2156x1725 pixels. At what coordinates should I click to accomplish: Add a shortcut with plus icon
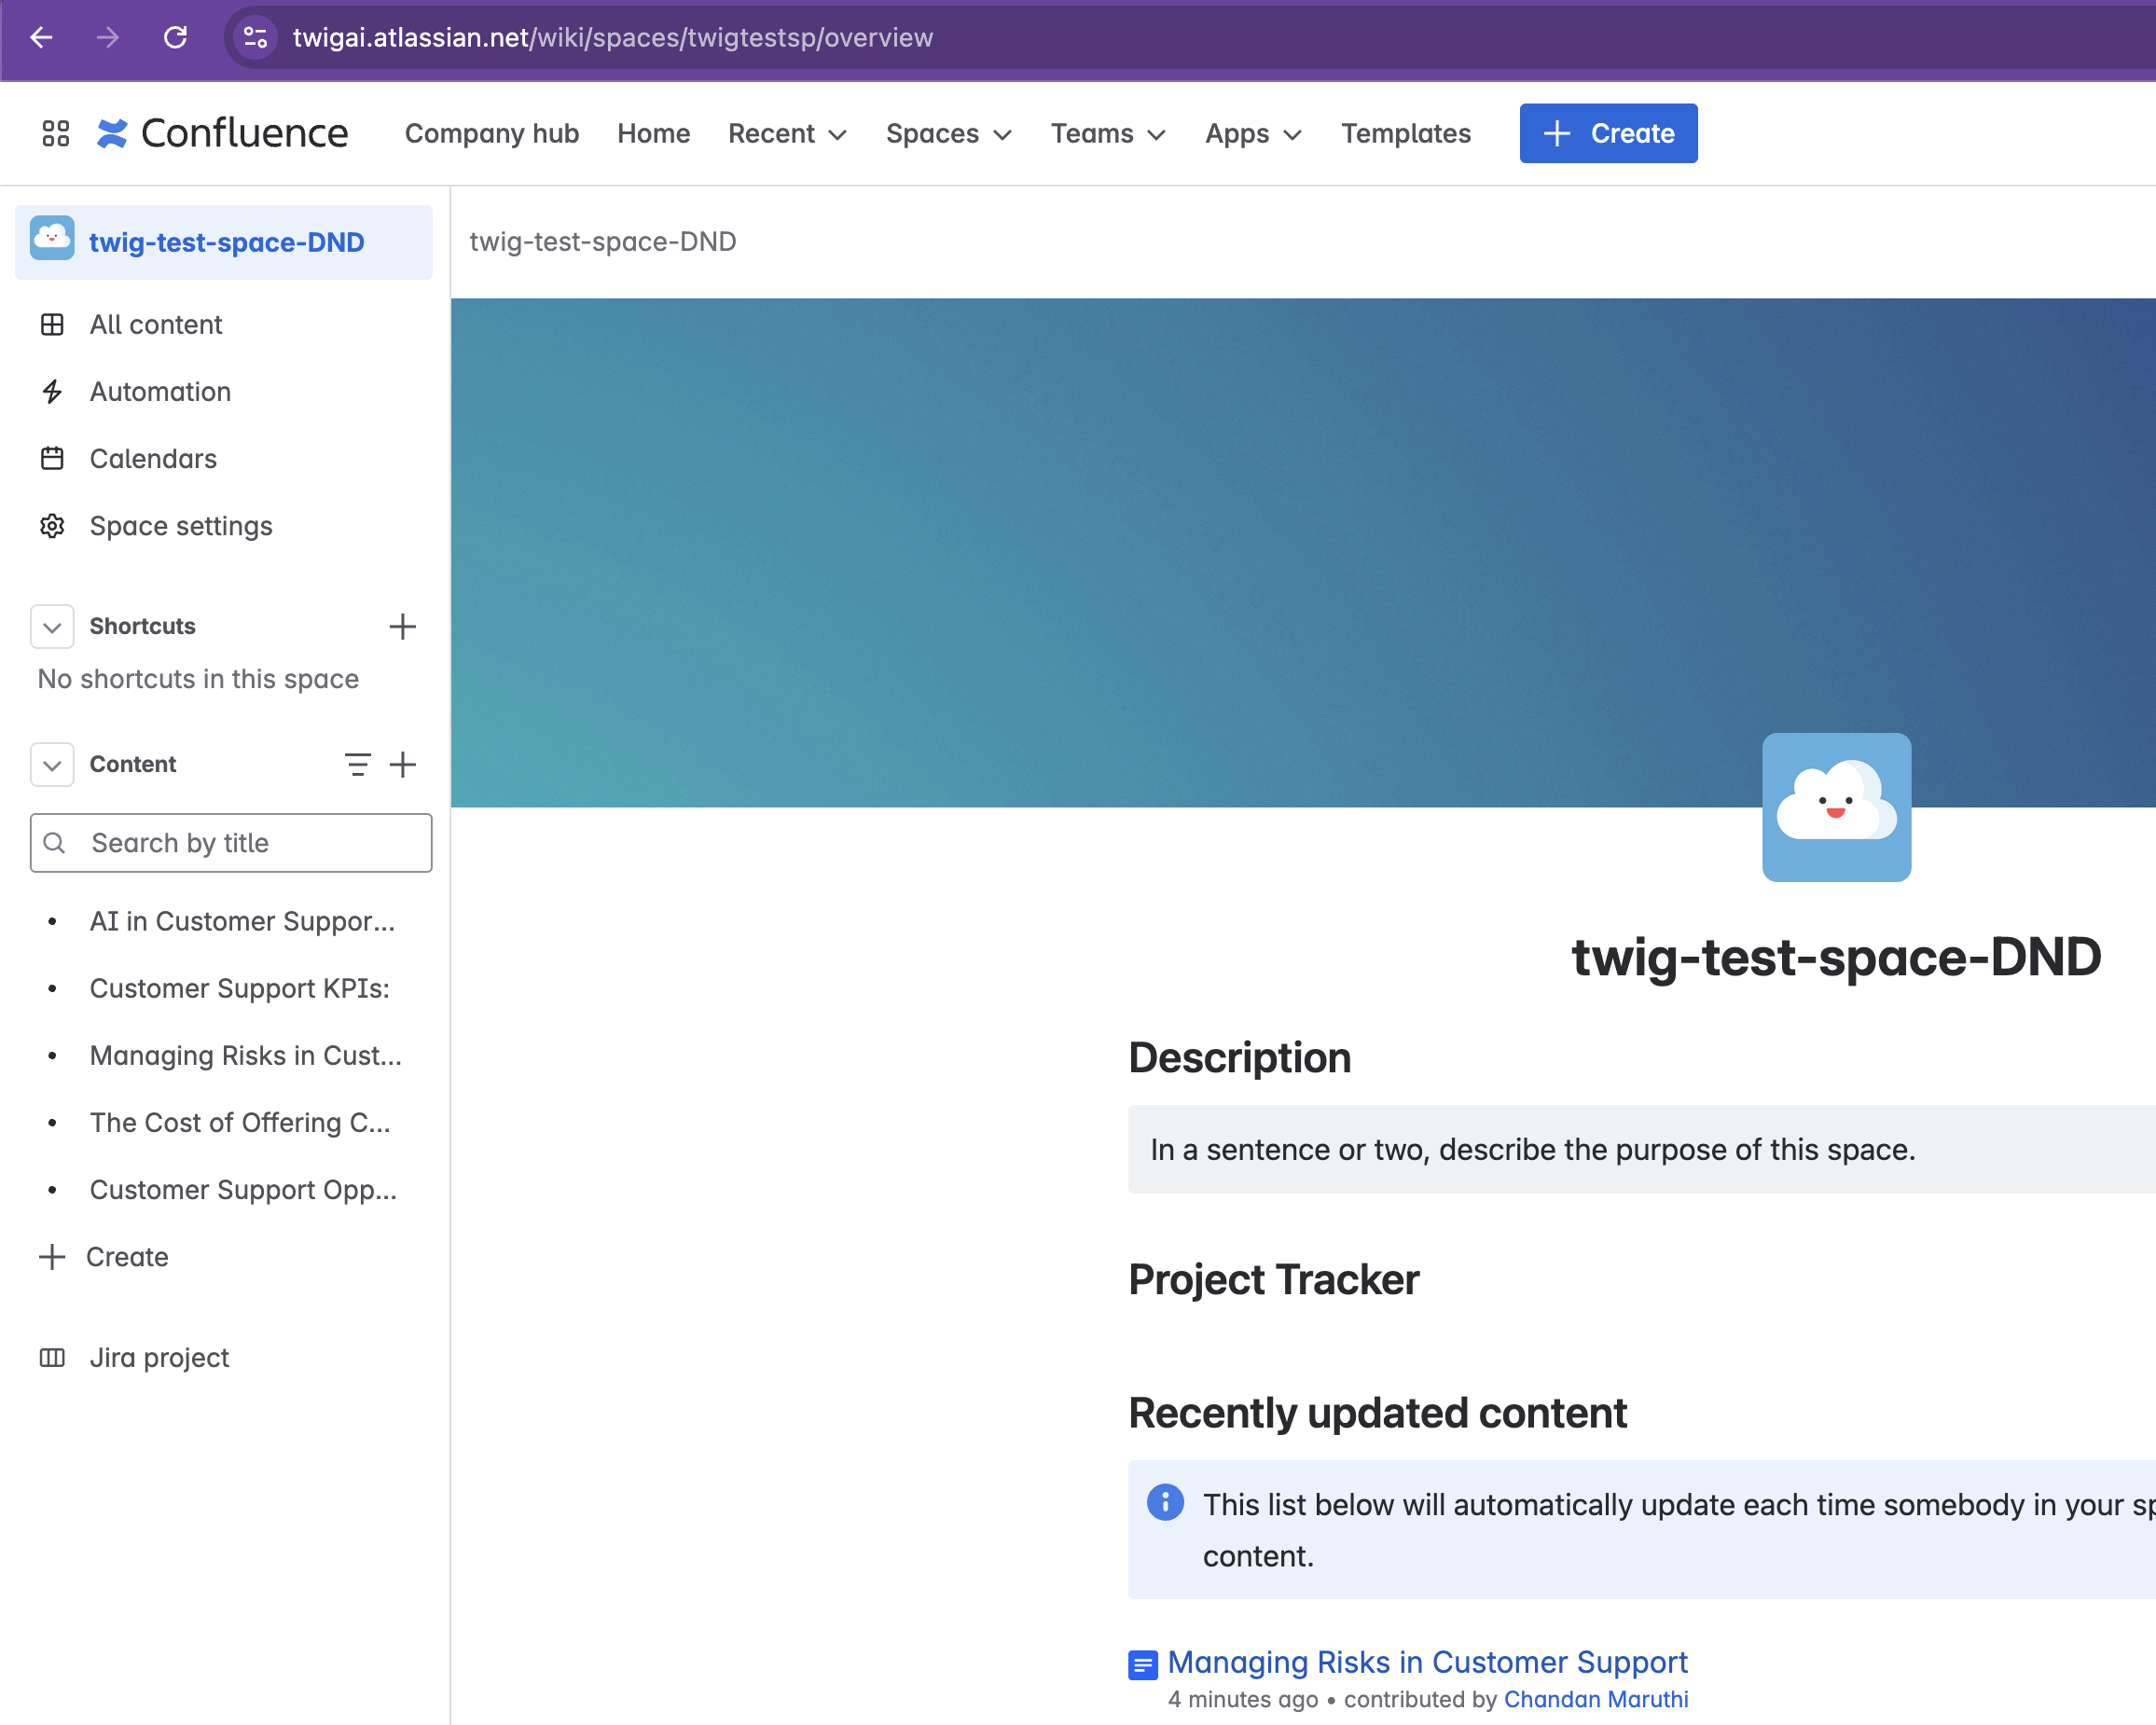tap(402, 627)
